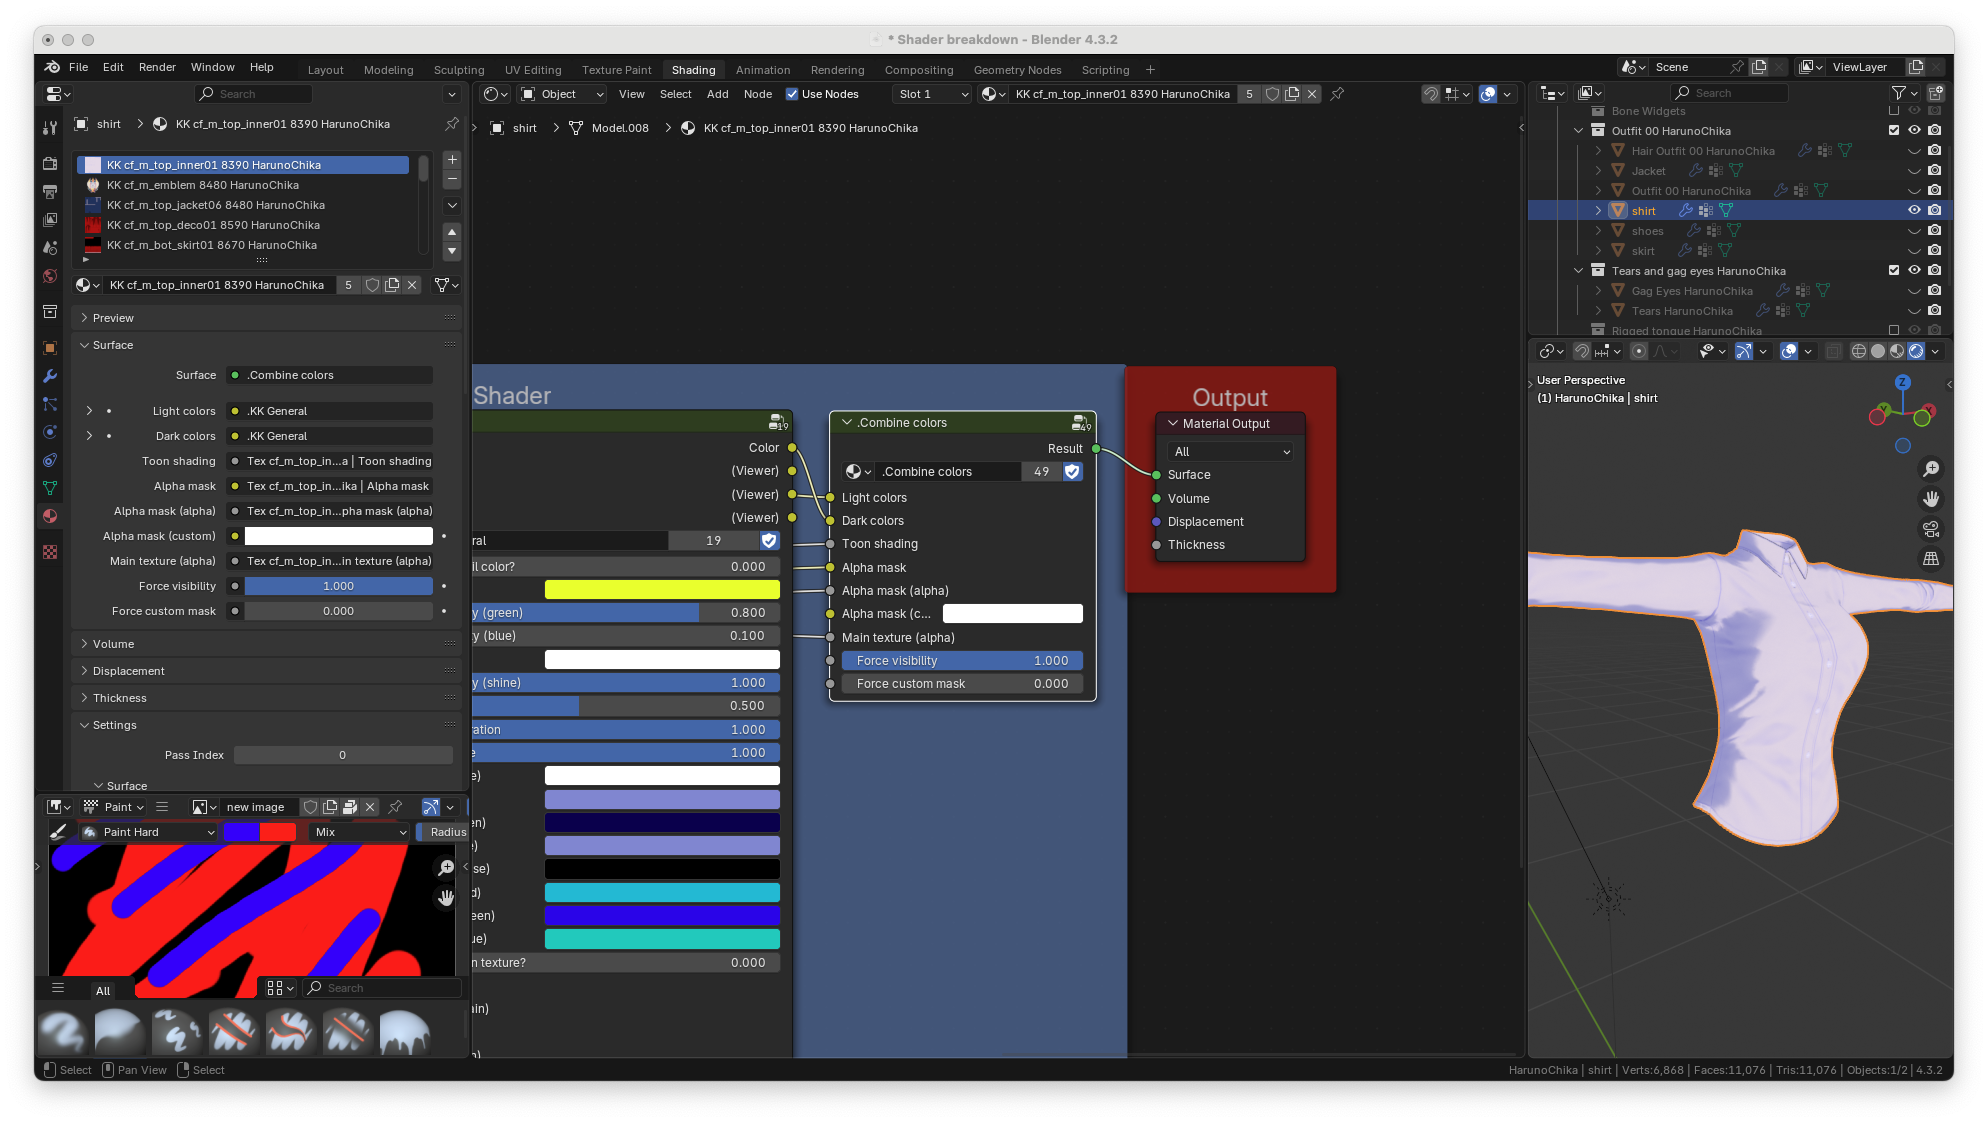This screenshot has height=1123, width=1988.
Task: Unlink material with the X in node header
Action: (1312, 94)
